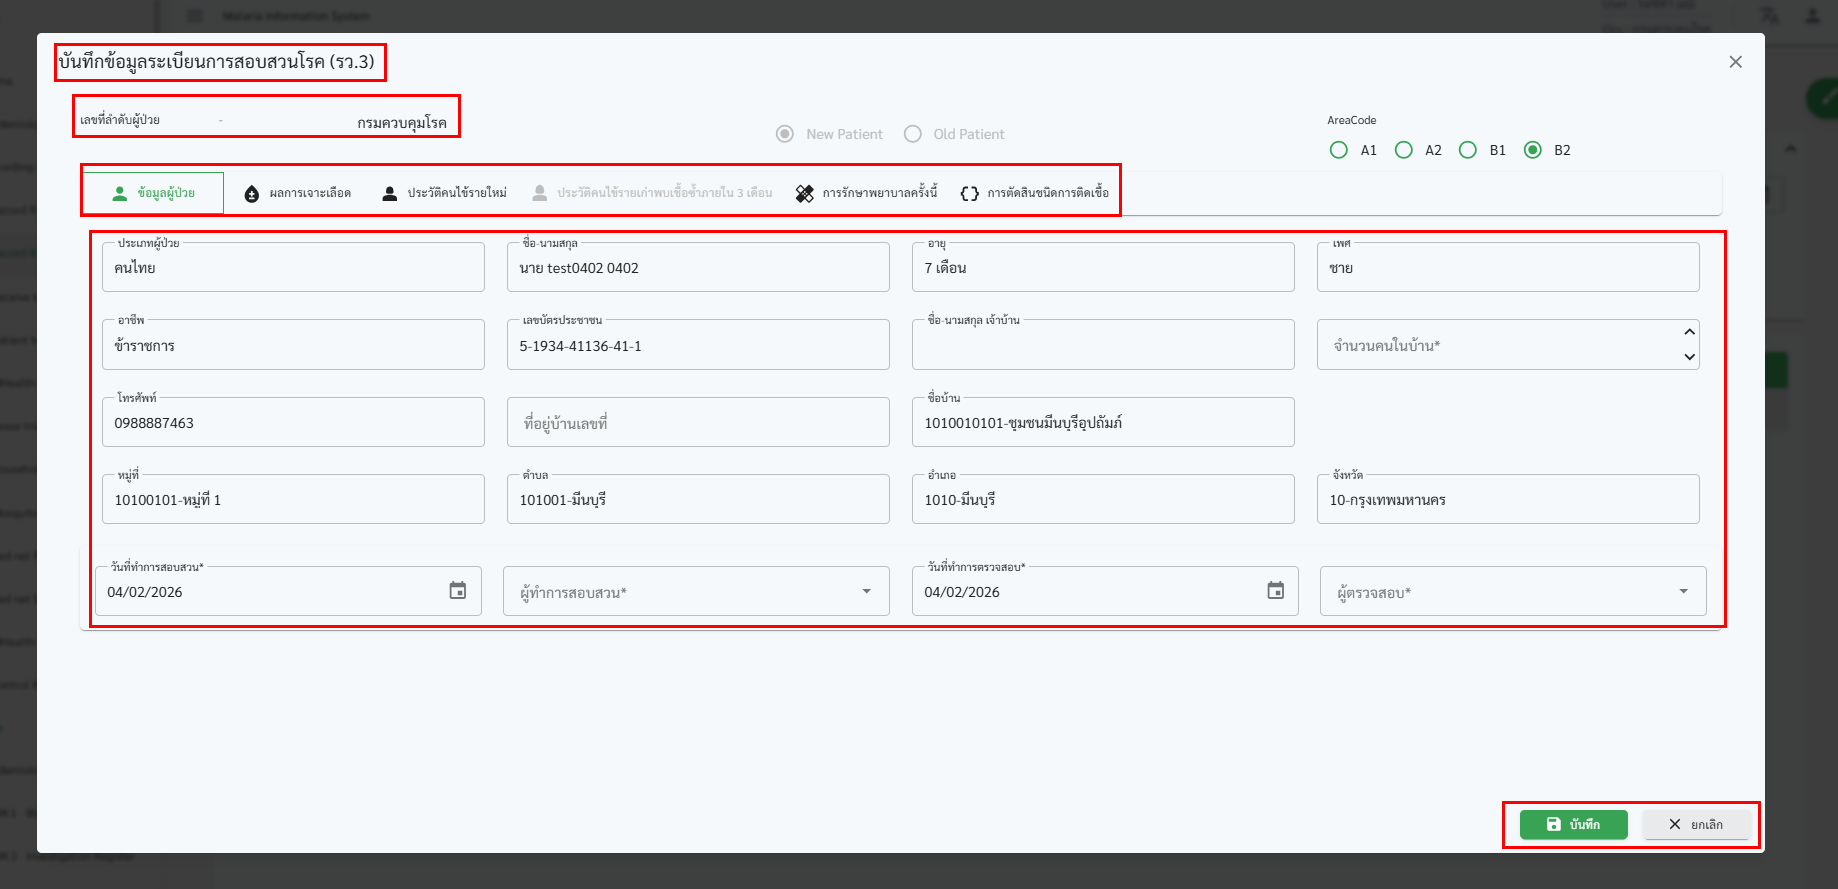
Task: Close the dialog with the X icon
Action: click(1735, 62)
